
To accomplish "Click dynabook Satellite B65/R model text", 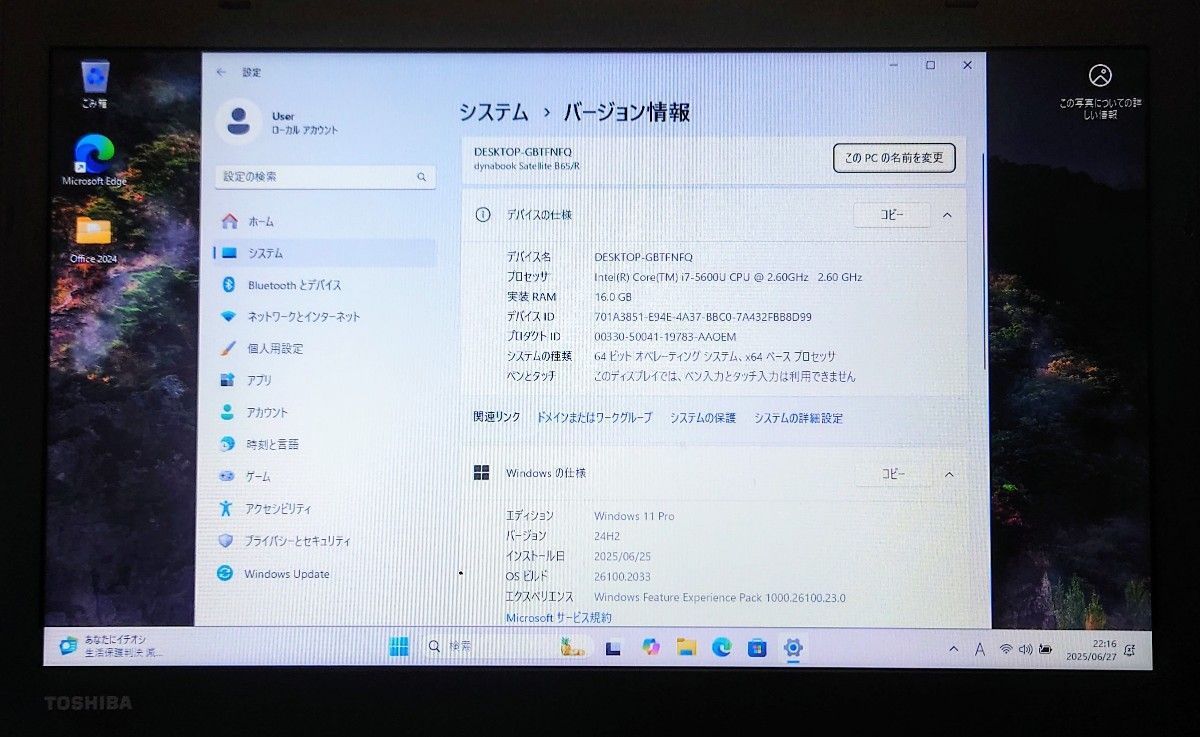I will point(527,165).
